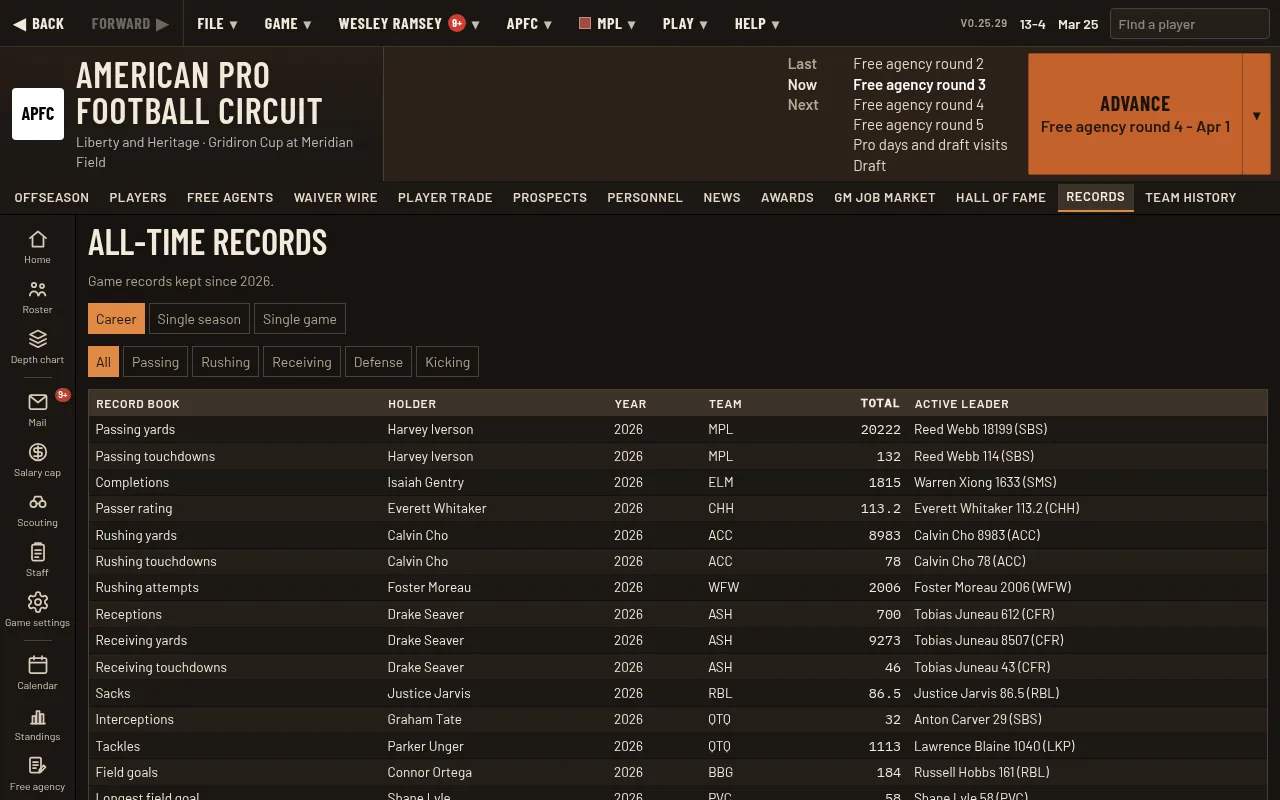Open the Game settings gear icon

click(x=37, y=609)
